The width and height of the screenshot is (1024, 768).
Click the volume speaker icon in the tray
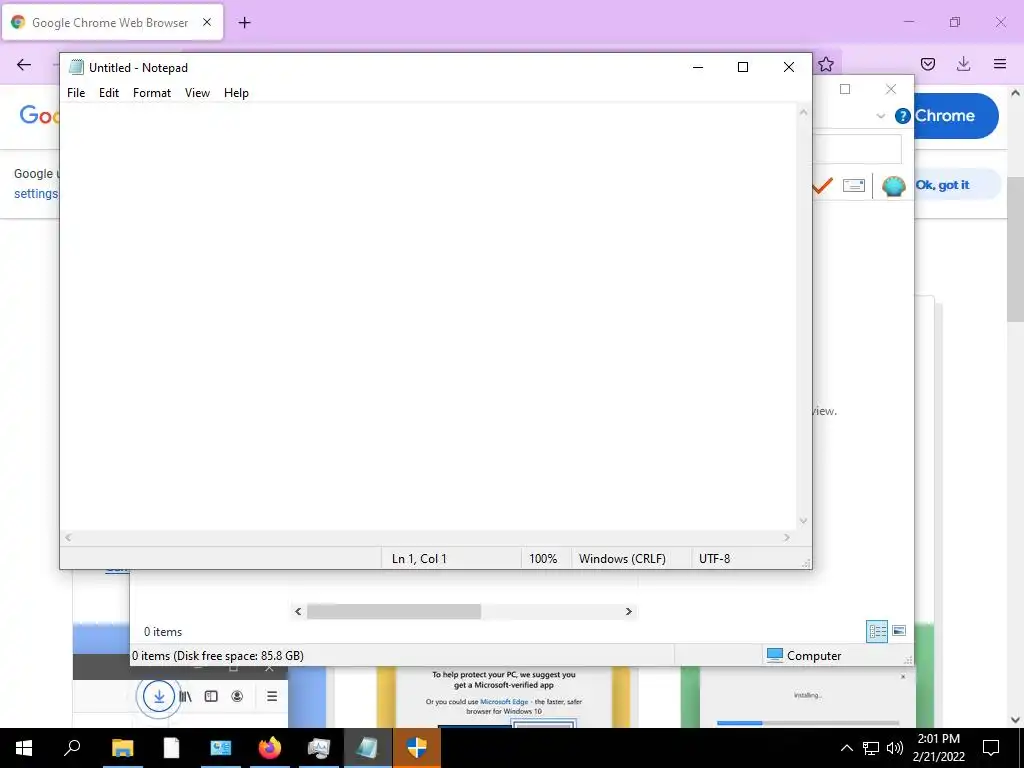click(894, 748)
